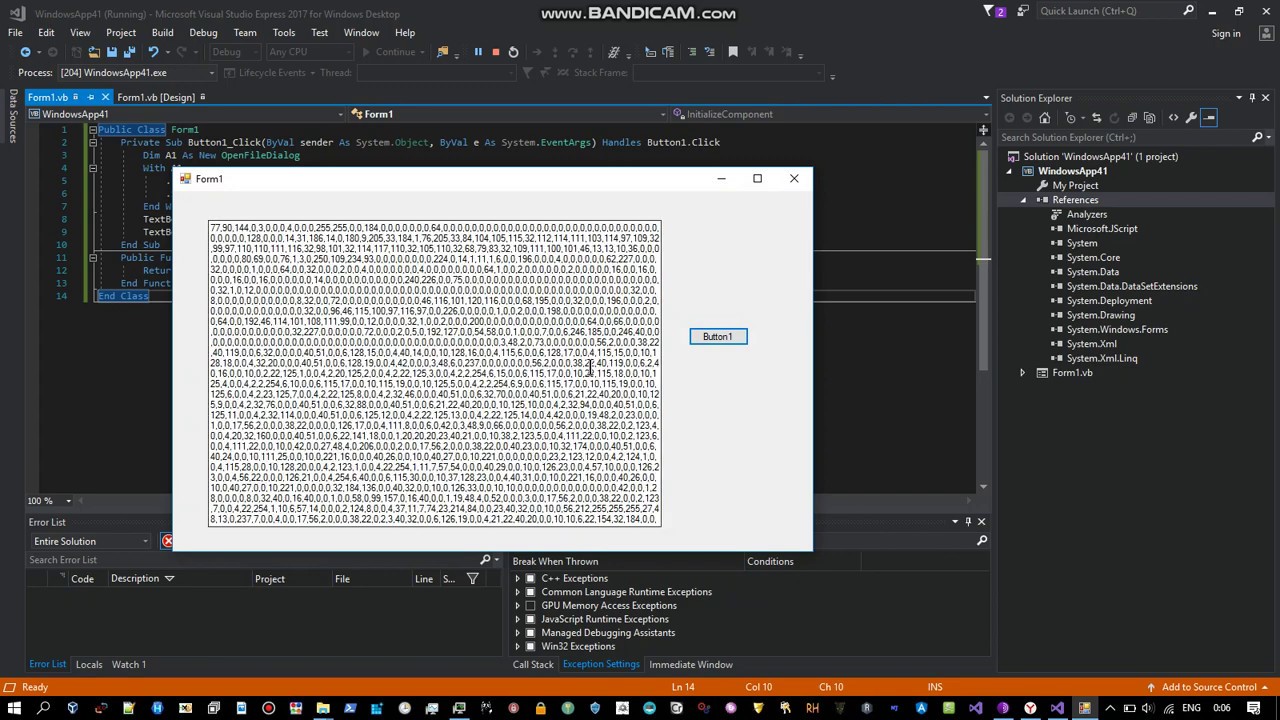Click the Preview Selected Items icon
1280x720 pixels.
click(x=1209, y=118)
